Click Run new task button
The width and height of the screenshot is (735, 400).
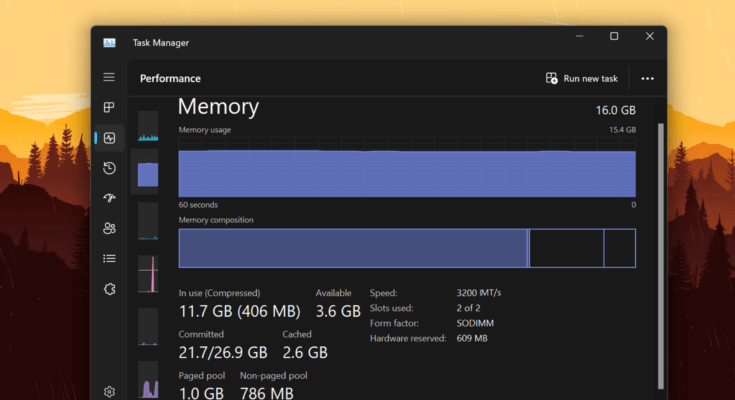(x=582, y=78)
